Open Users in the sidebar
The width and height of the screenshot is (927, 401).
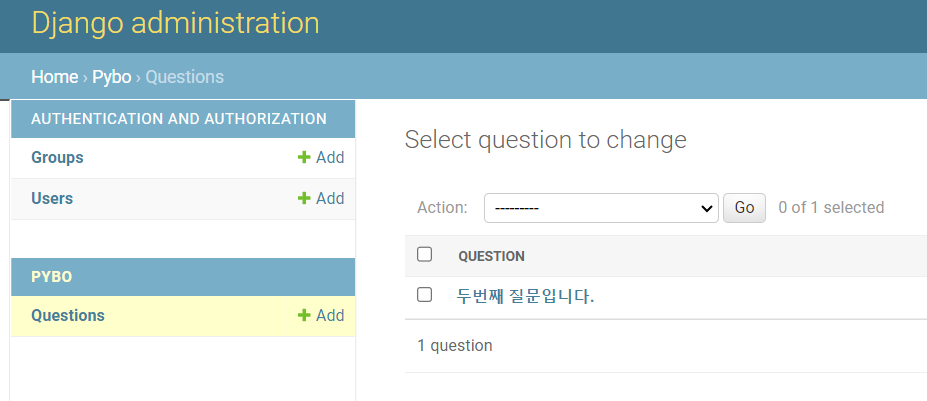52,199
